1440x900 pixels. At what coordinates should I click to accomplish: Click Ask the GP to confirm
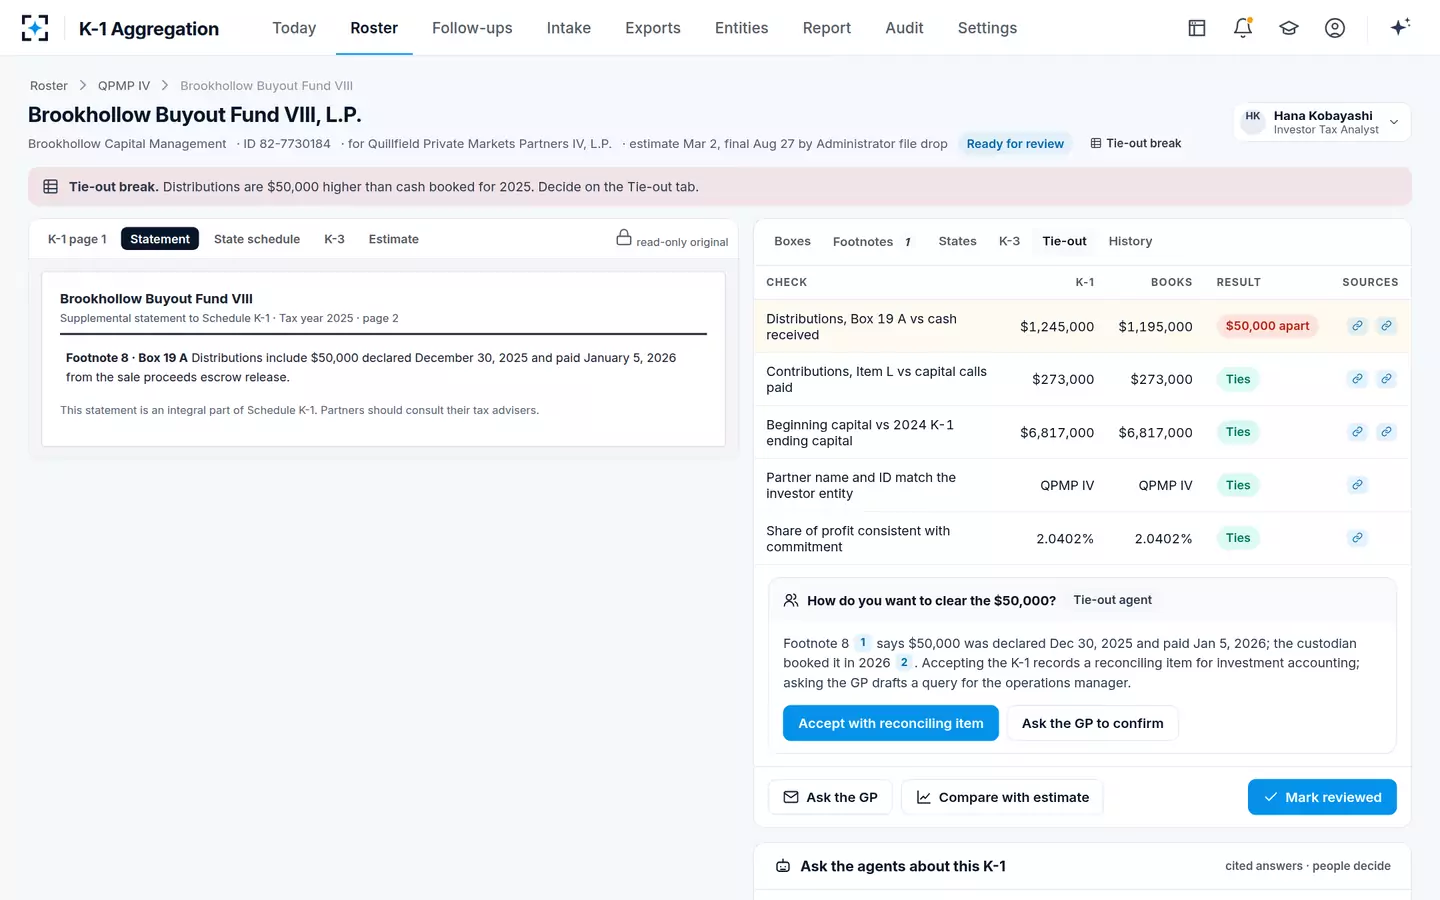[x=1093, y=723]
